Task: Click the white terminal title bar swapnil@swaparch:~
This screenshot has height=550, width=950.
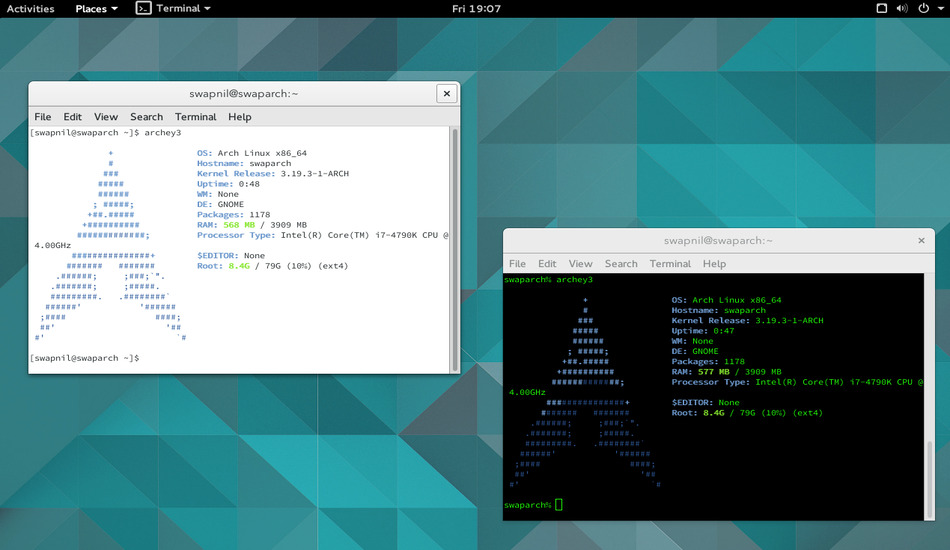Action: [244, 93]
